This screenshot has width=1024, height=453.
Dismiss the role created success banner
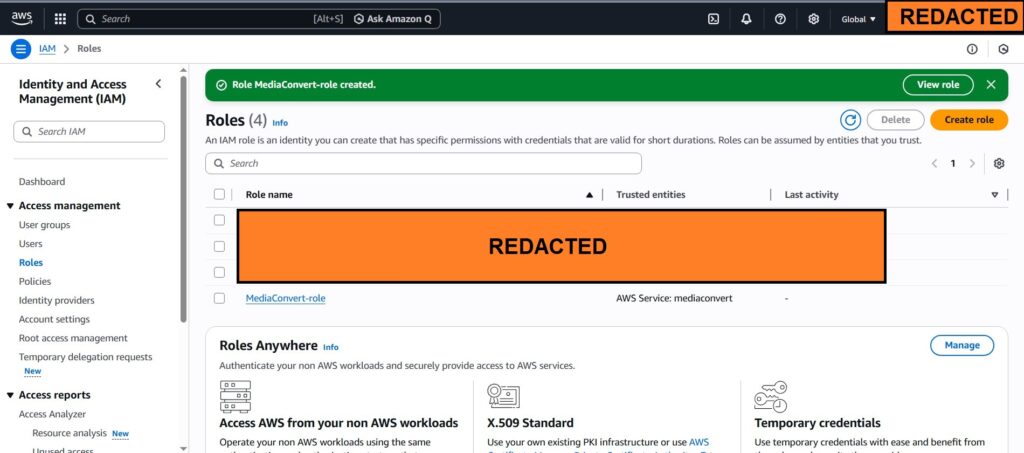click(x=990, y=85)
